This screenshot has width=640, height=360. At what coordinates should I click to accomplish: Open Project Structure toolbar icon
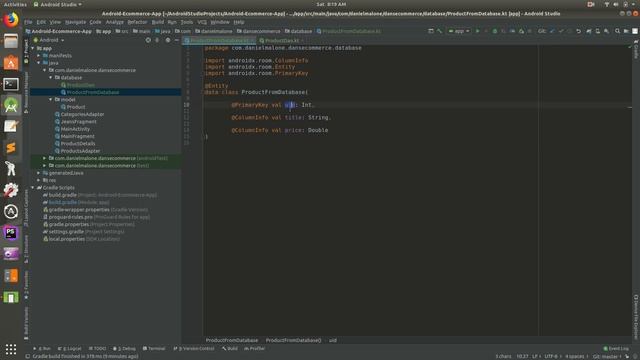[x=626, y=31]
